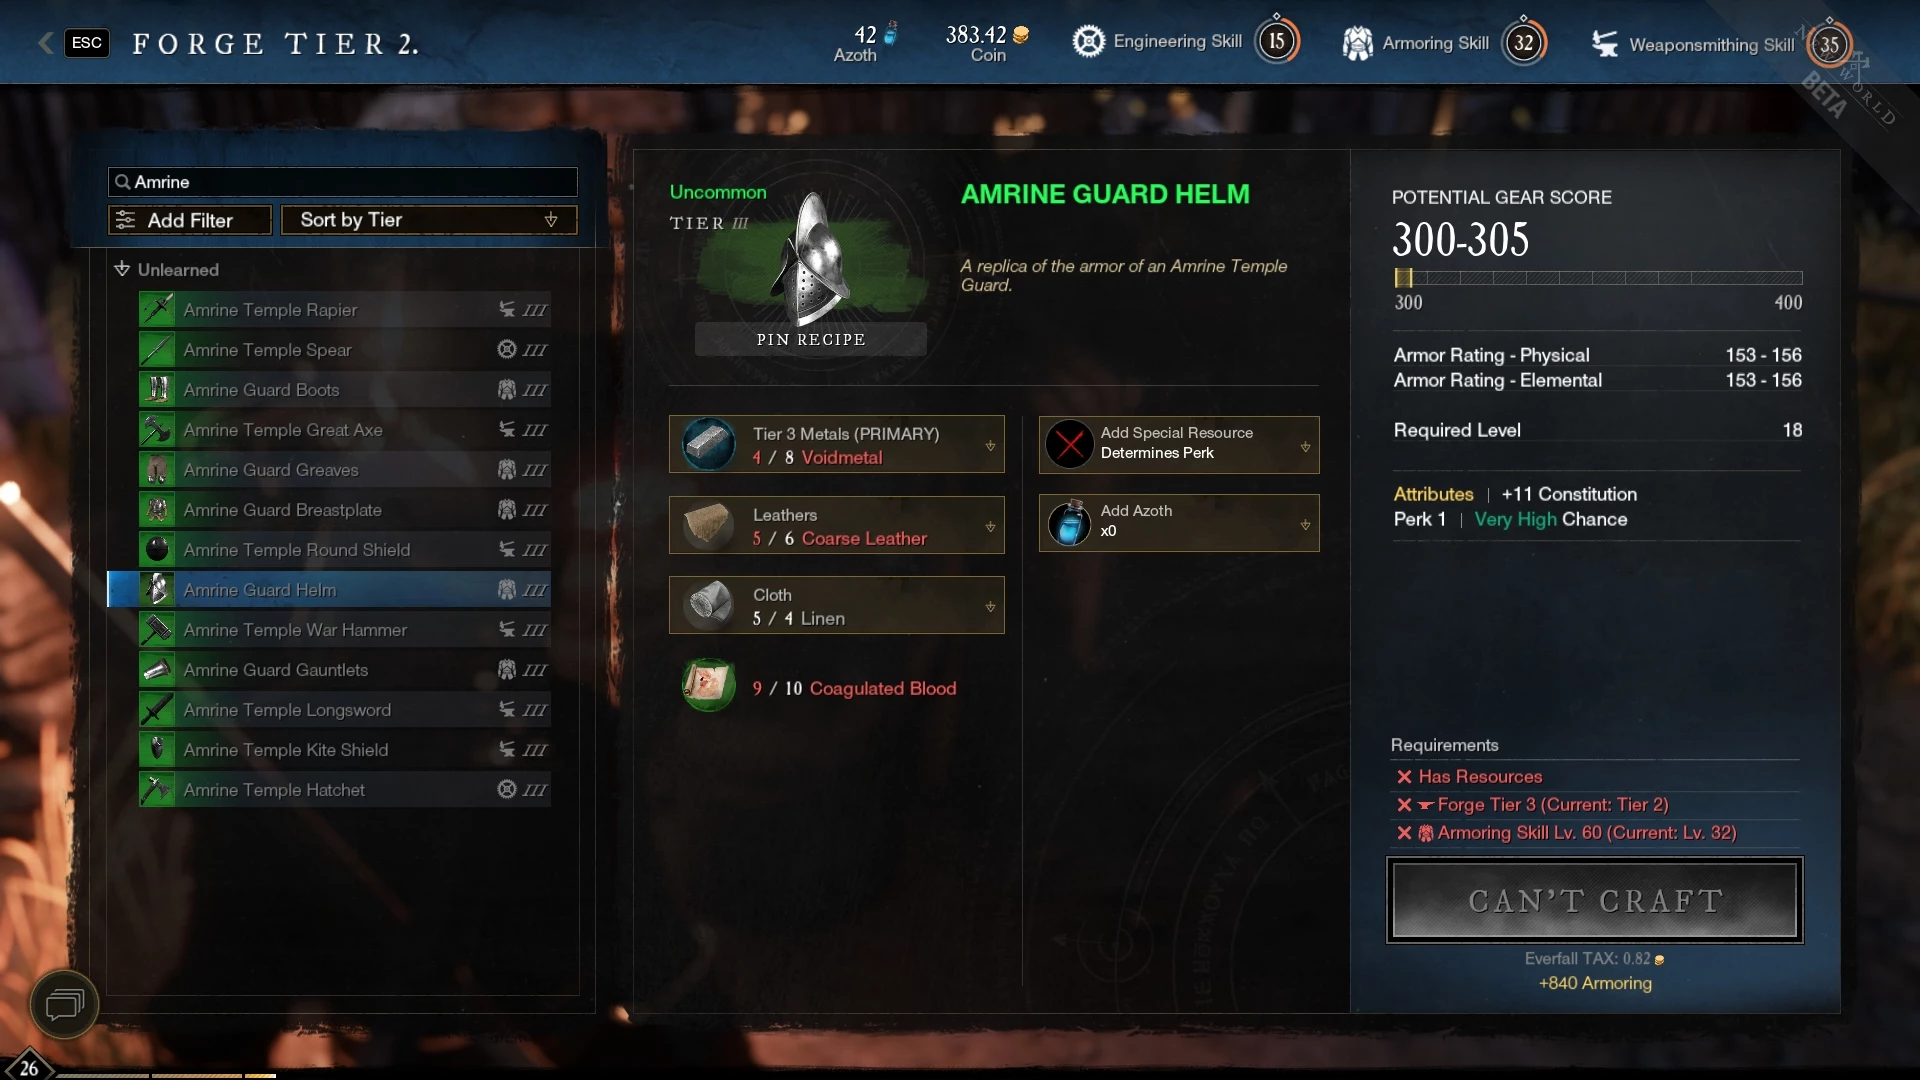Click the potential gear score bar
This screenshot has width=1920, height=1080.
click(1598, 278)
